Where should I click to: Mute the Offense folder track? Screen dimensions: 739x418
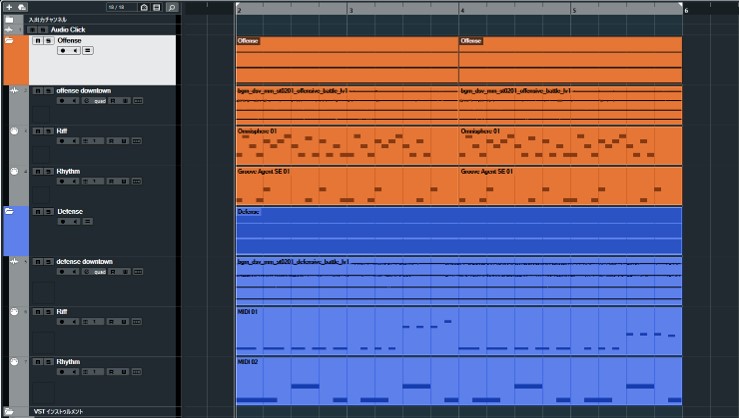click(37, 41)
